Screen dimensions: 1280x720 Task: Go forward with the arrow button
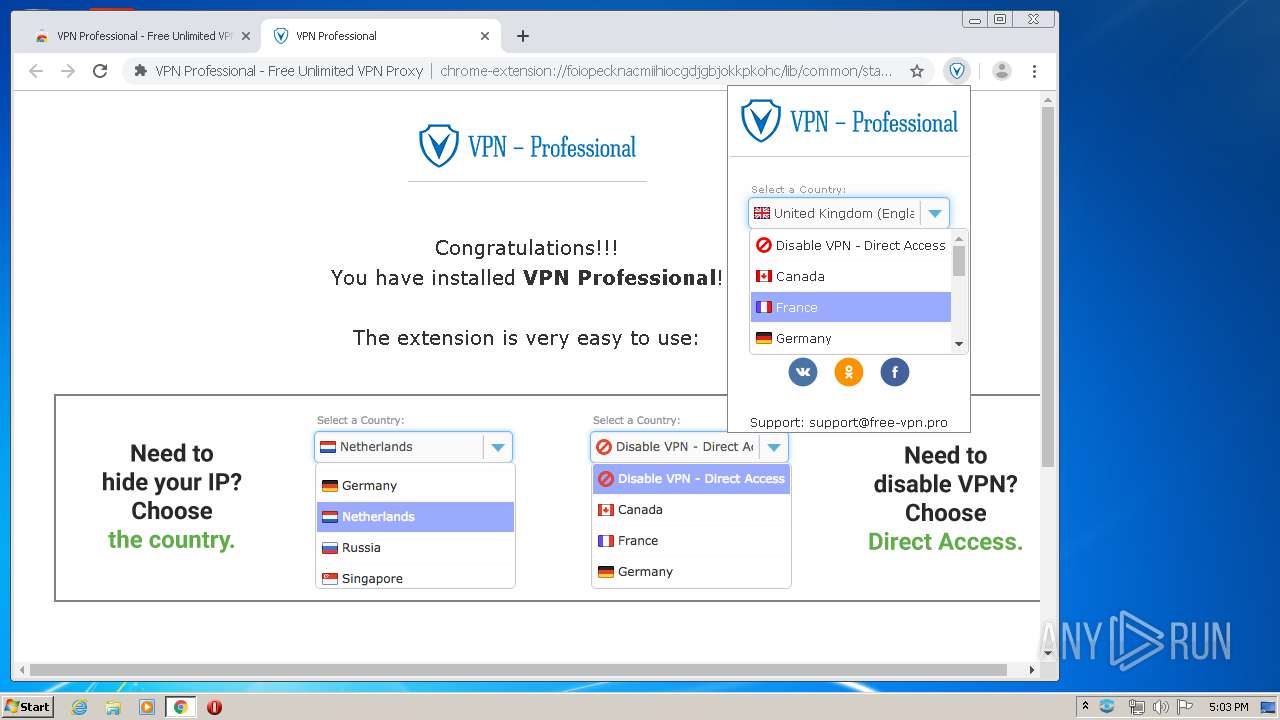click(x=68, y=71)
